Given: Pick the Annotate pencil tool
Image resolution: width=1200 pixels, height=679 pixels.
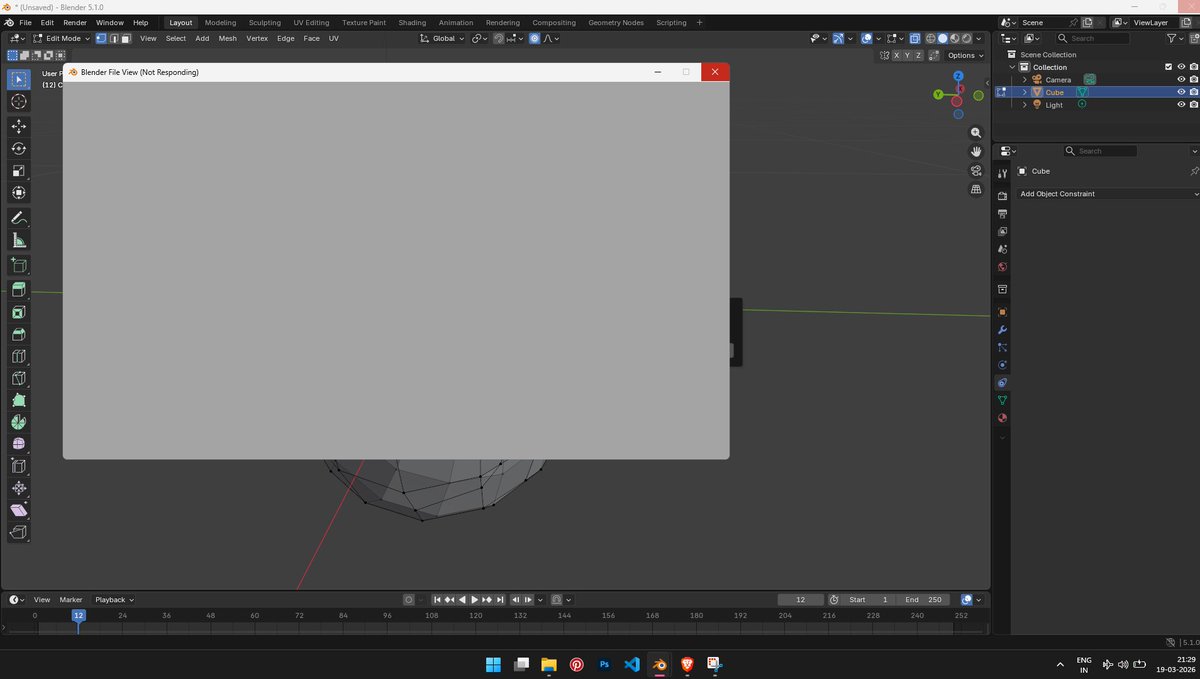Looking at the screenshot, I should [x=19, y=217].
